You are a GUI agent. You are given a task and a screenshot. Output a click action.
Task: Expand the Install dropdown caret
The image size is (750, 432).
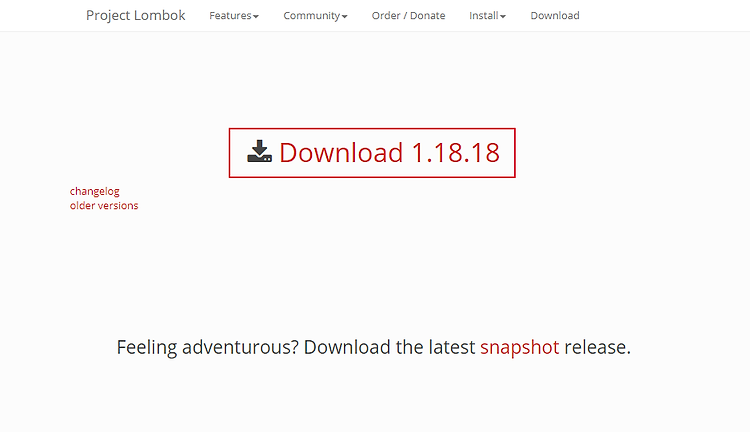[x=503, y=17]
